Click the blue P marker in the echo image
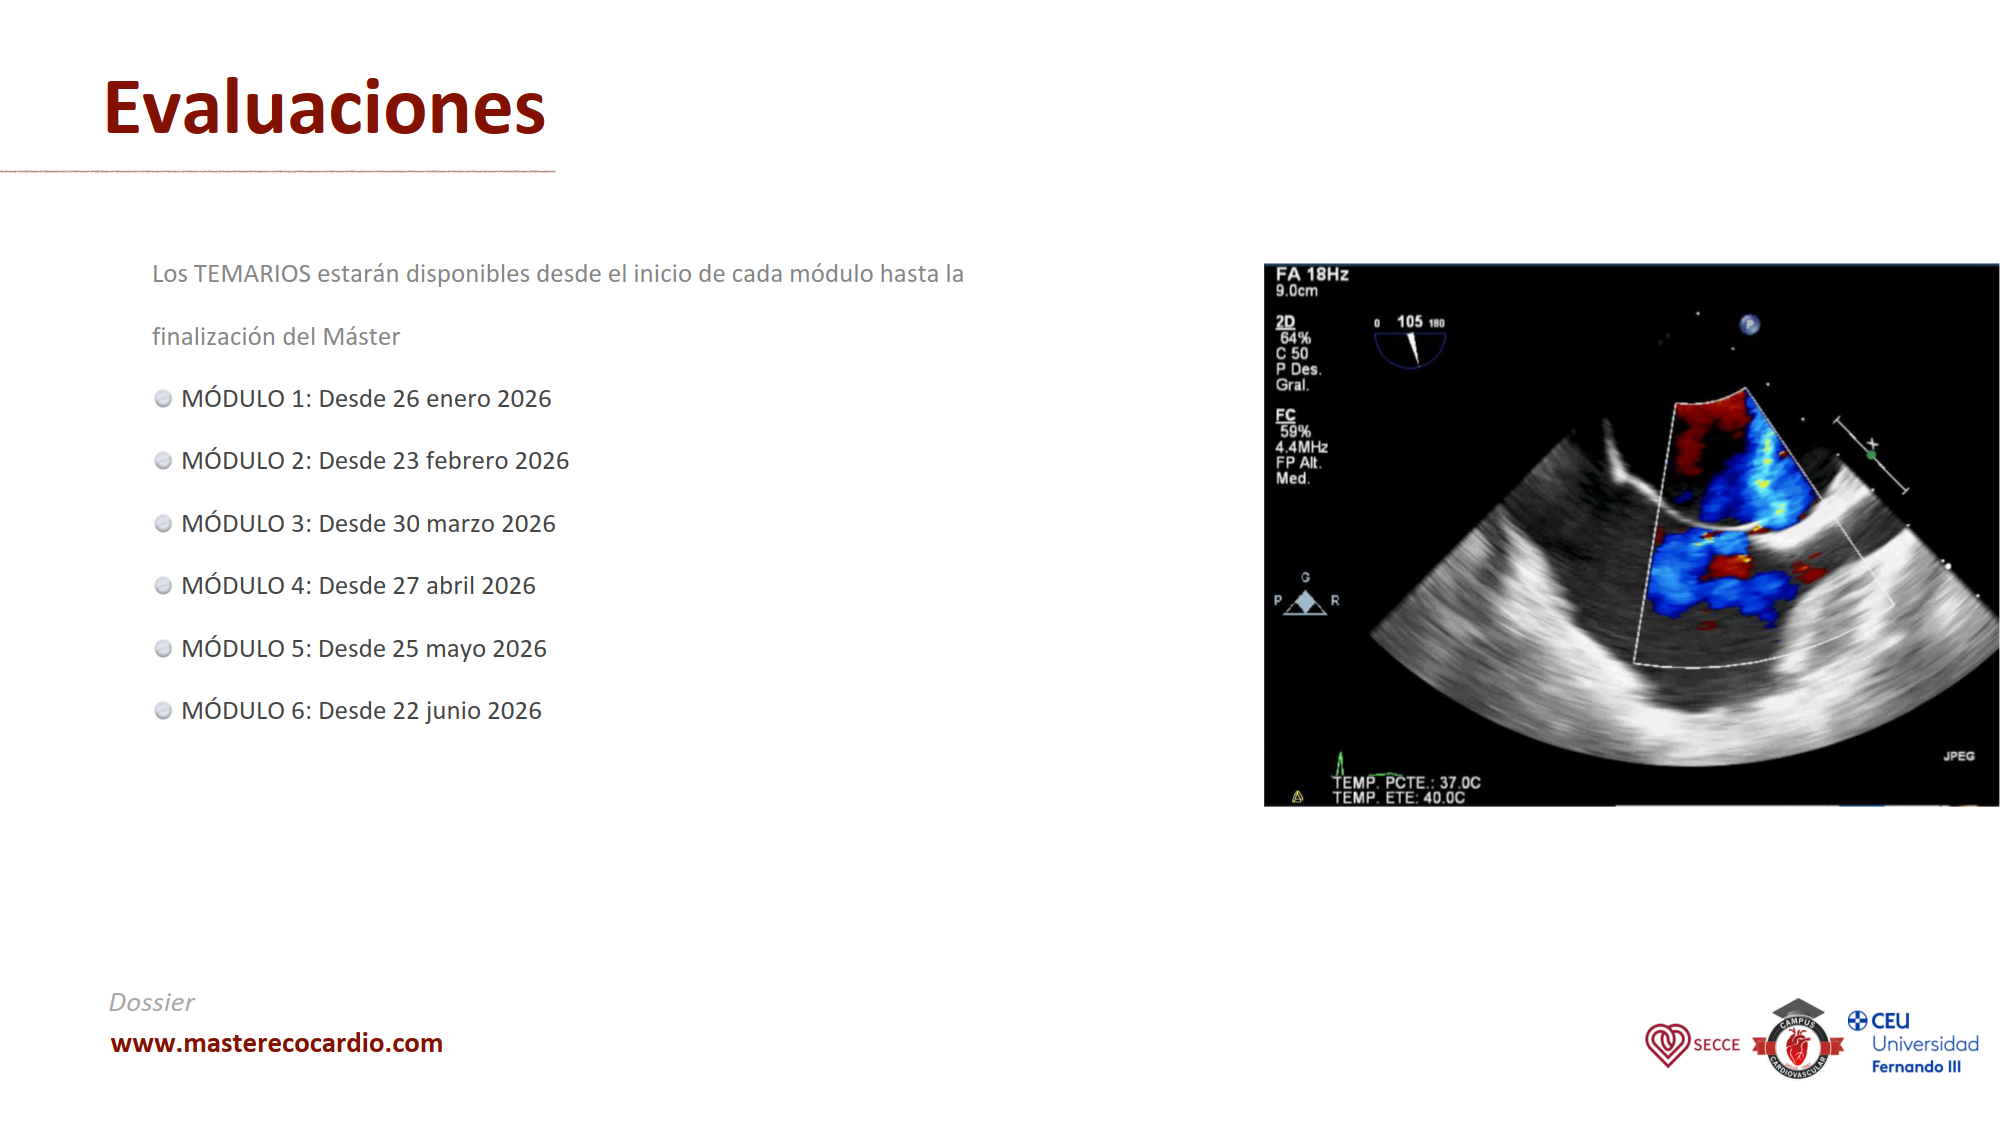The height and width of the screenshot is (1125, 2000). tap(1749, 324)
